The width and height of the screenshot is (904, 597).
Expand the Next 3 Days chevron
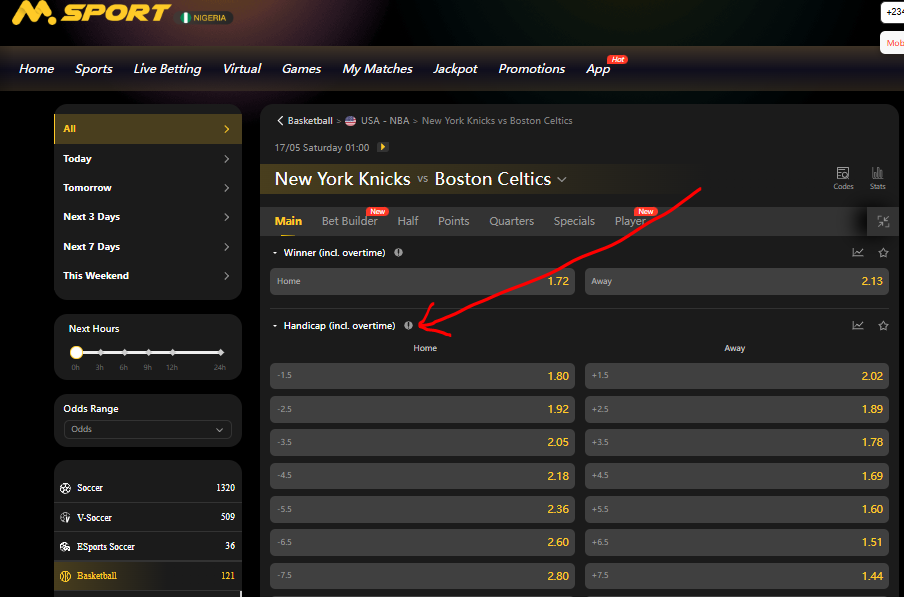point(227,217)
